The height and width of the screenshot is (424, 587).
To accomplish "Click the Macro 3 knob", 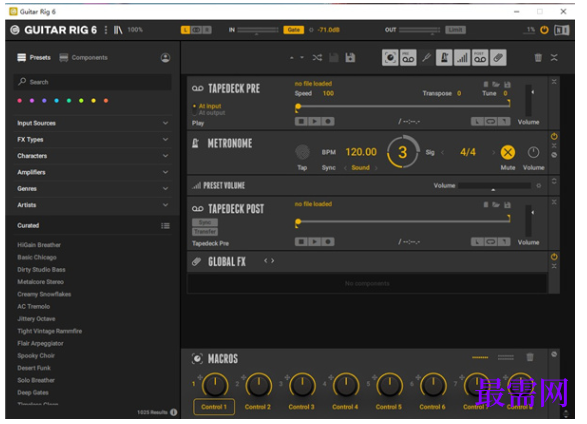I will pyautogui.click(x=302, y=385).
